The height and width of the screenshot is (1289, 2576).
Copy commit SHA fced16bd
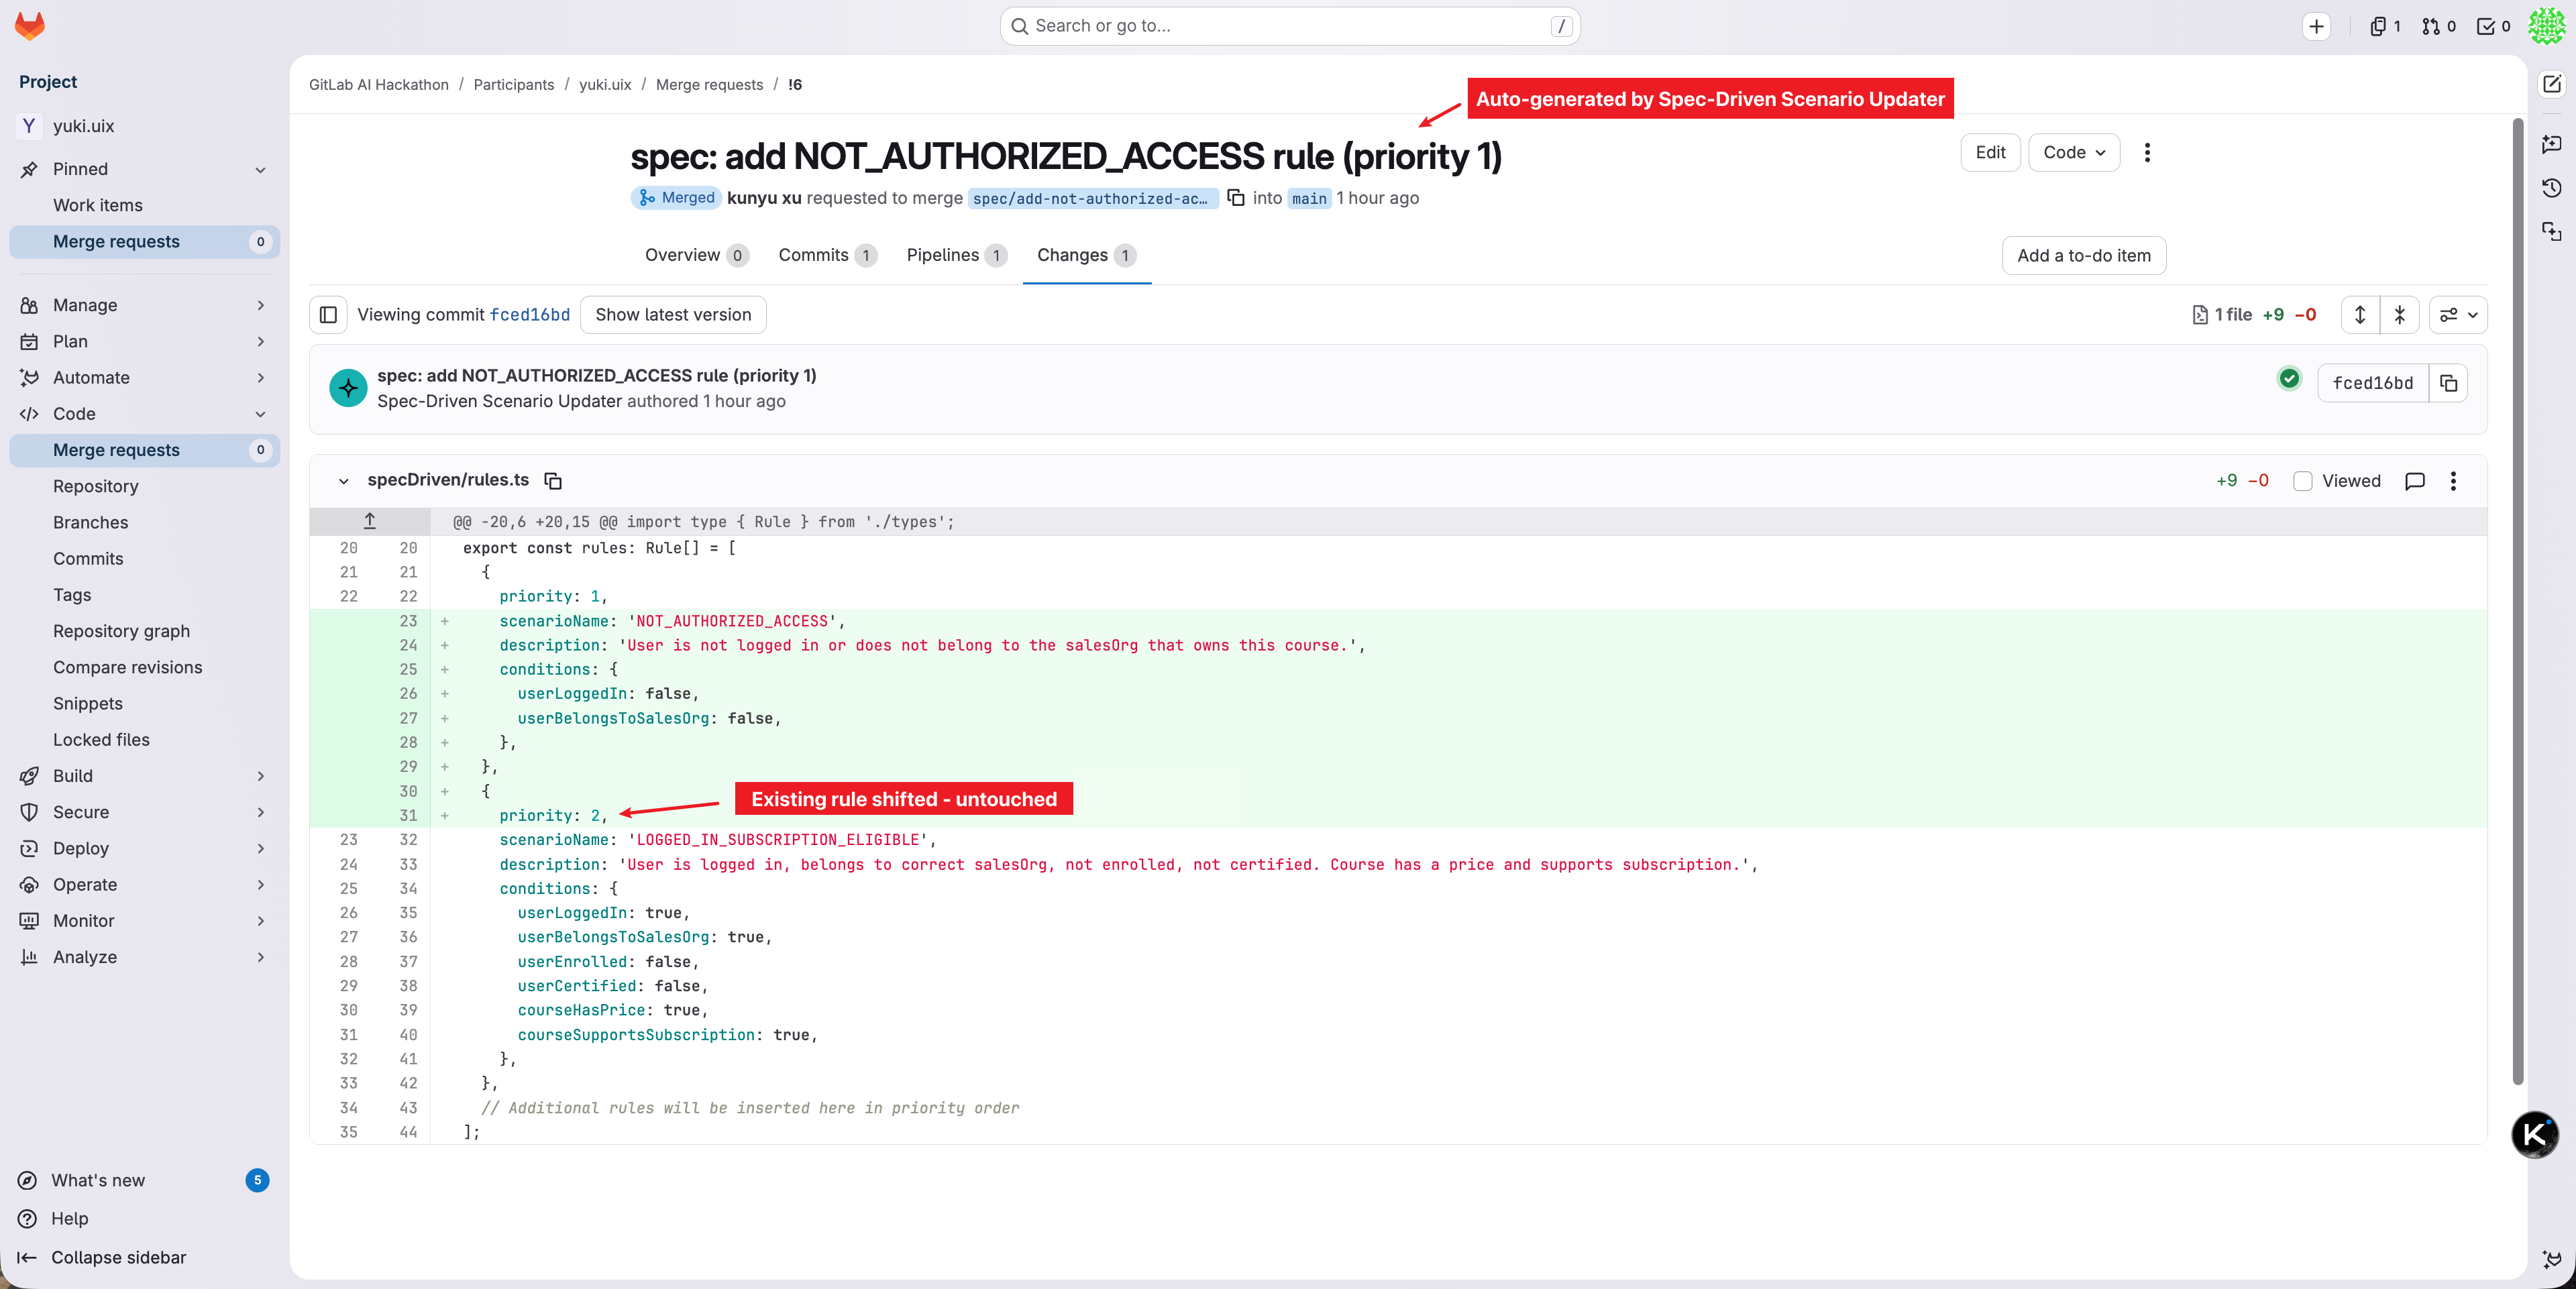[2448, 383]
